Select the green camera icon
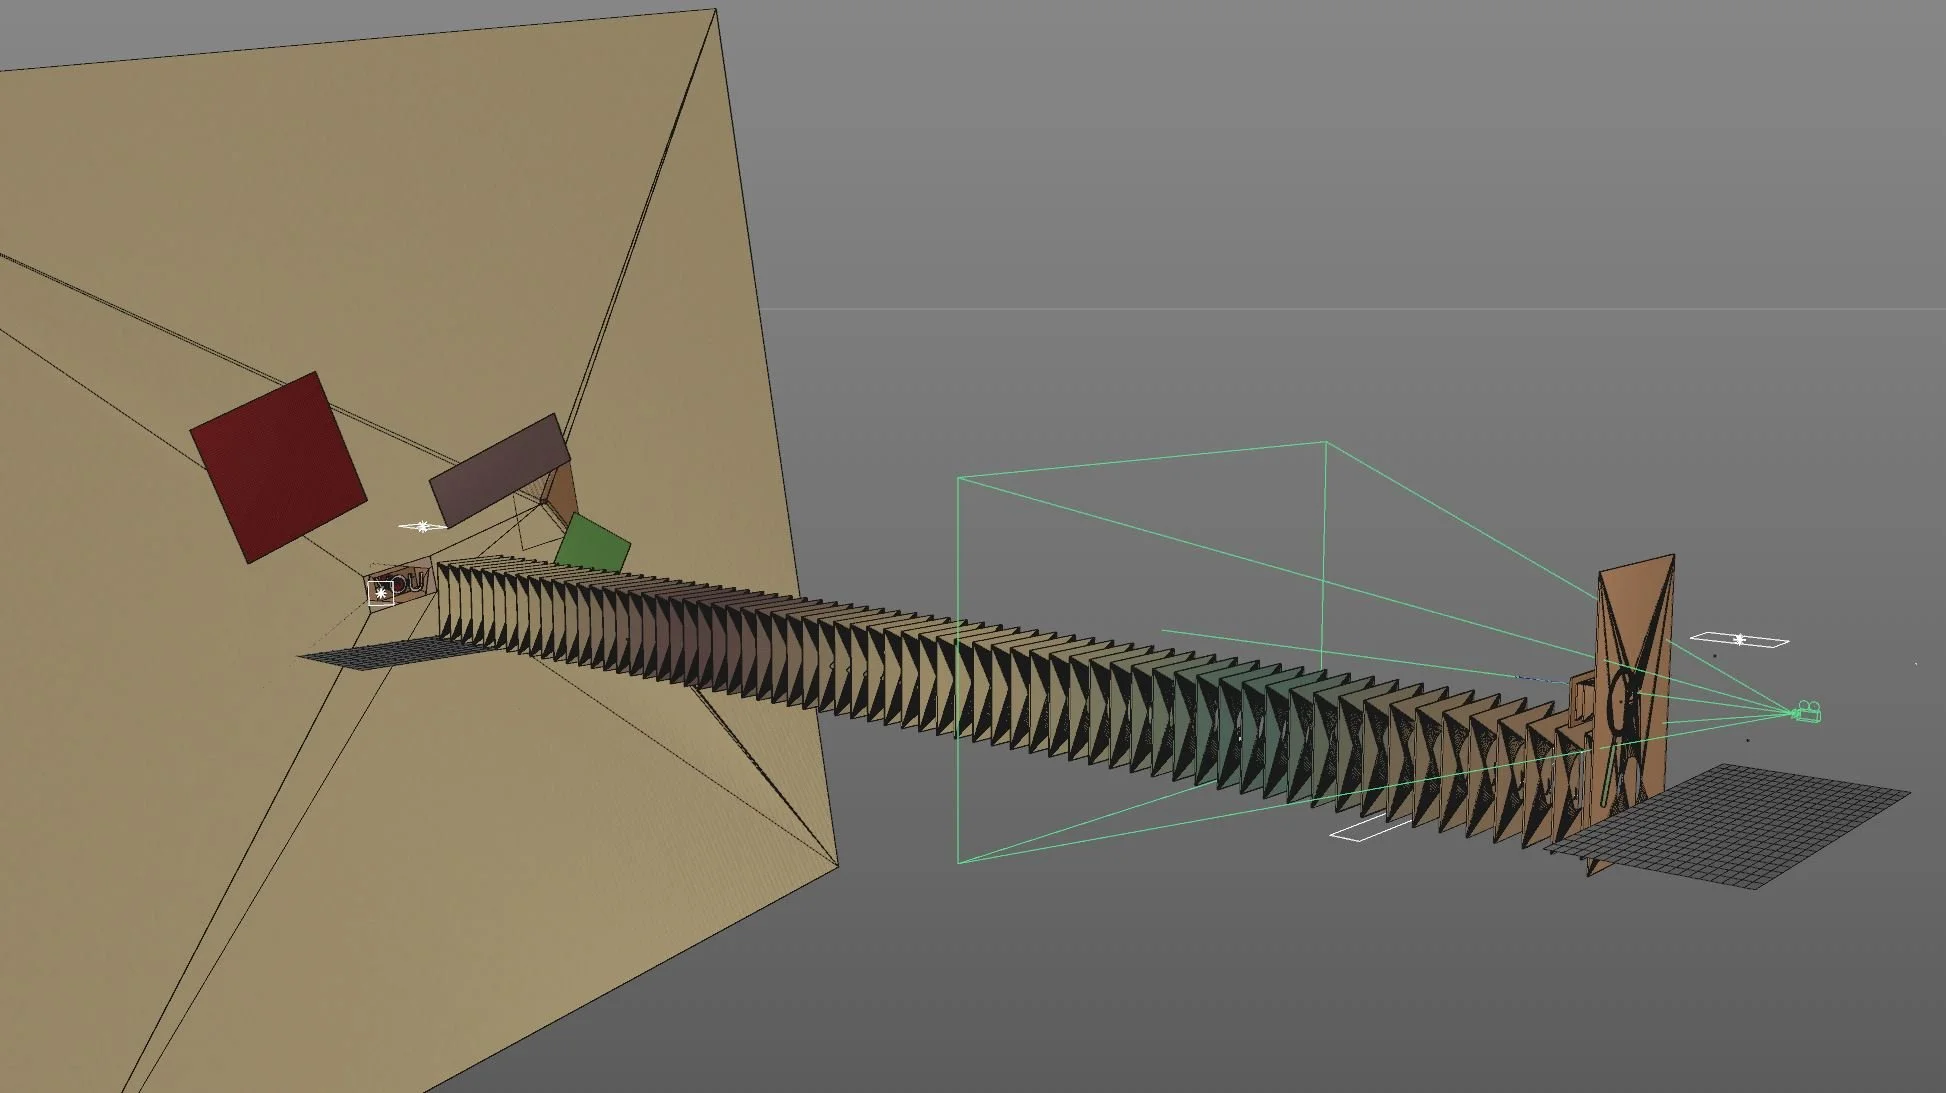The image size is (1946, 1093). [1807, 712]
